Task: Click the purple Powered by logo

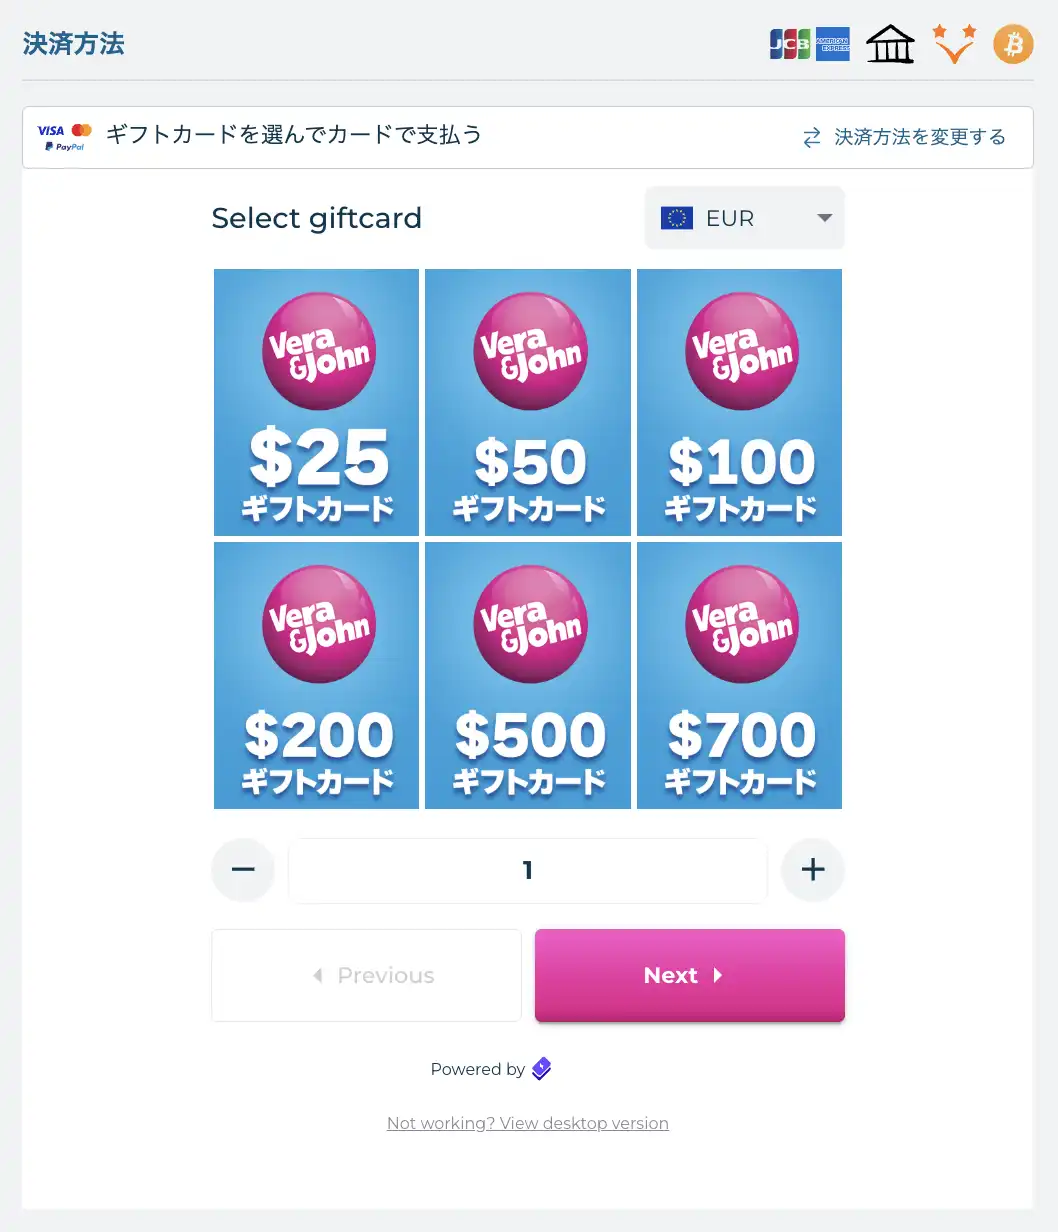Action: pyautogui.click(x=541, y=1069)
